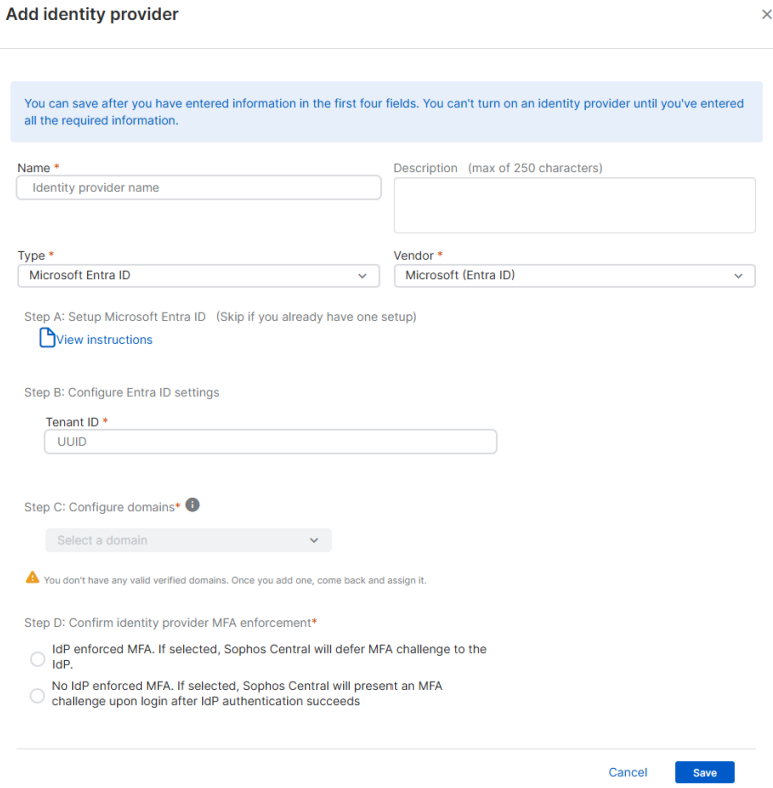Close the Add identity provider dialog
Screen dimensions: 773x788
pyautogui.click(x=766, y=15)
